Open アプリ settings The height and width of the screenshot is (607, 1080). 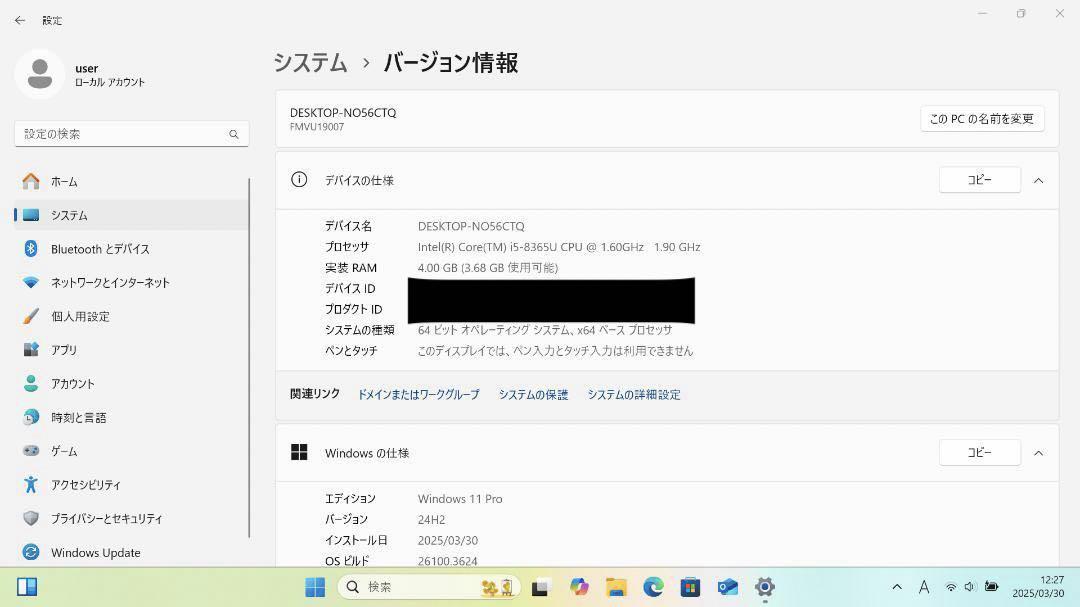131,350
